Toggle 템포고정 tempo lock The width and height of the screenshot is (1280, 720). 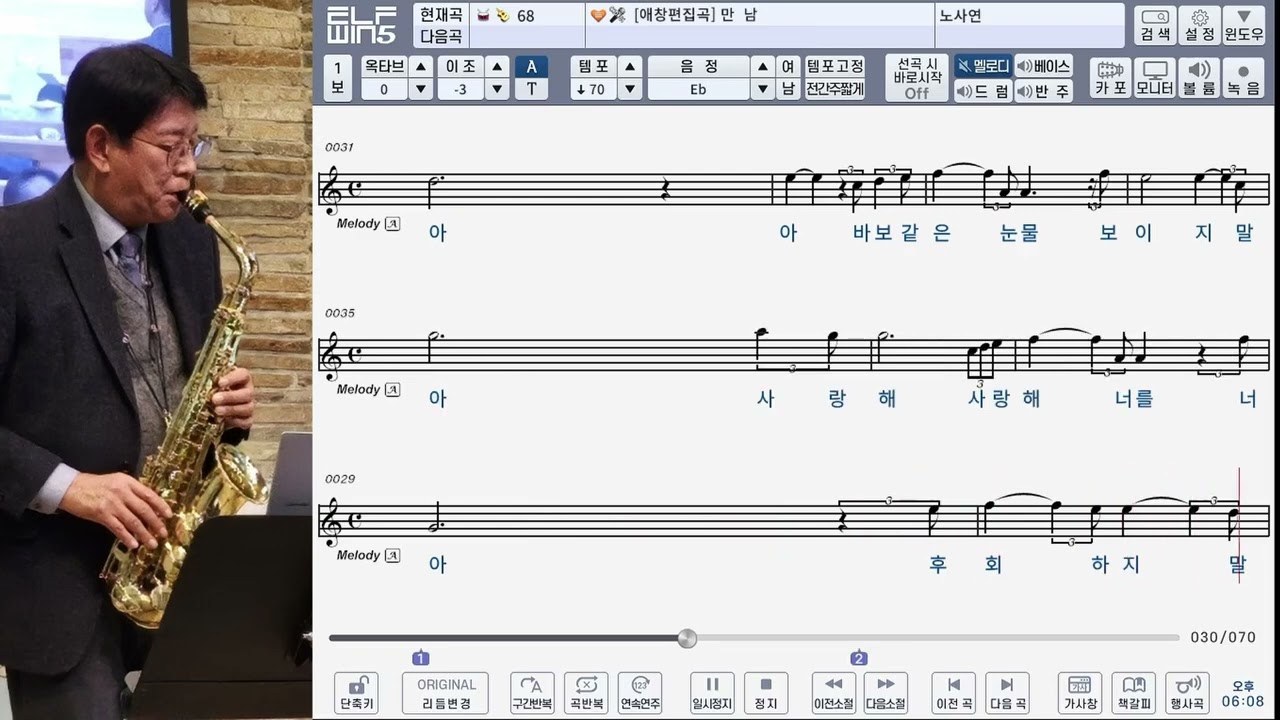point(835,66)
